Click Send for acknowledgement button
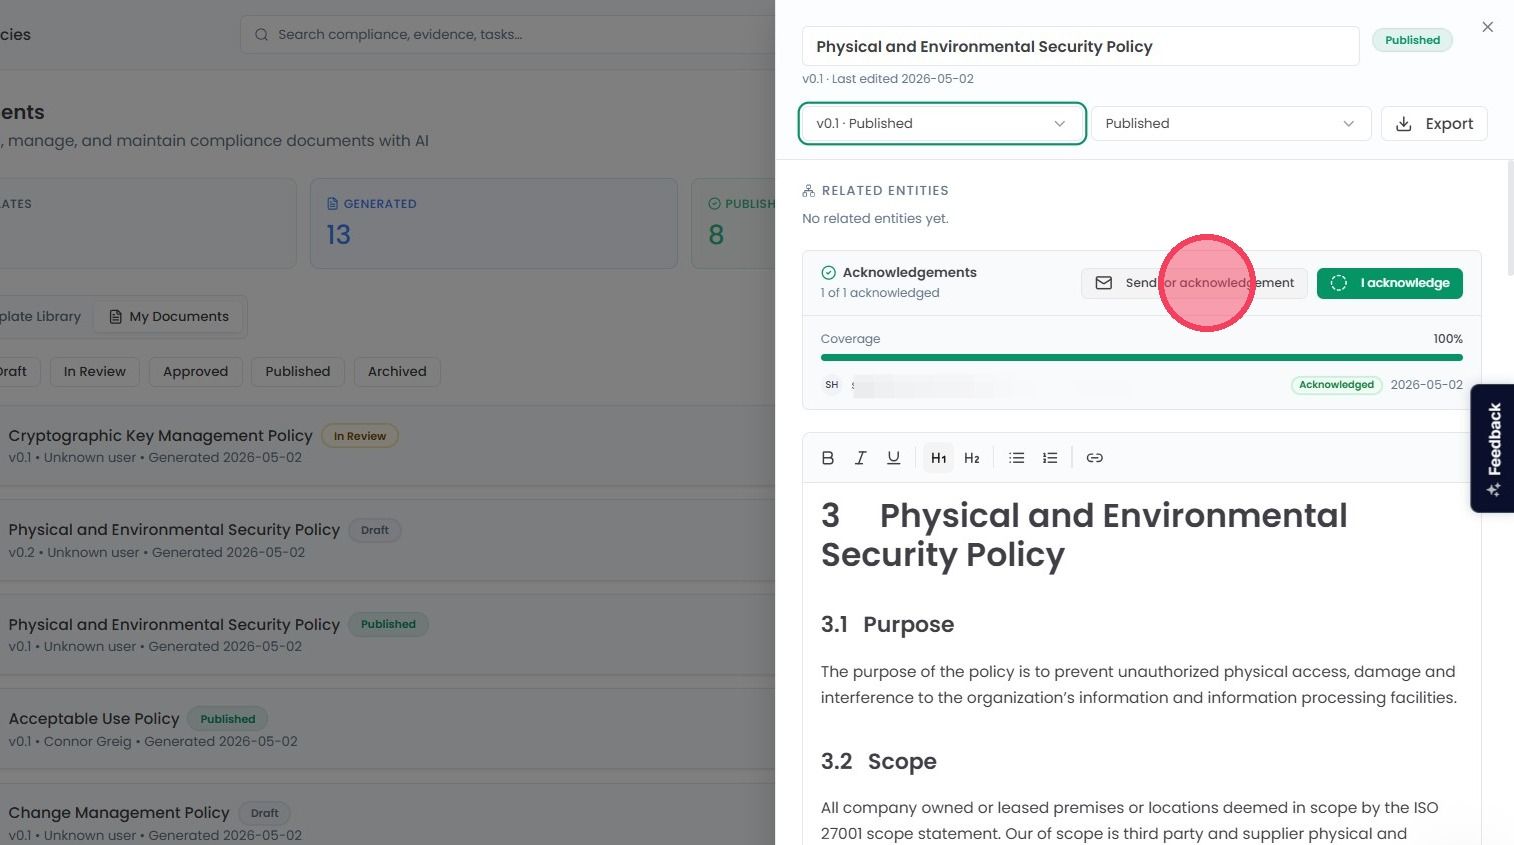Viewport: 1514px width, 845px height. tap(1194, 283)
